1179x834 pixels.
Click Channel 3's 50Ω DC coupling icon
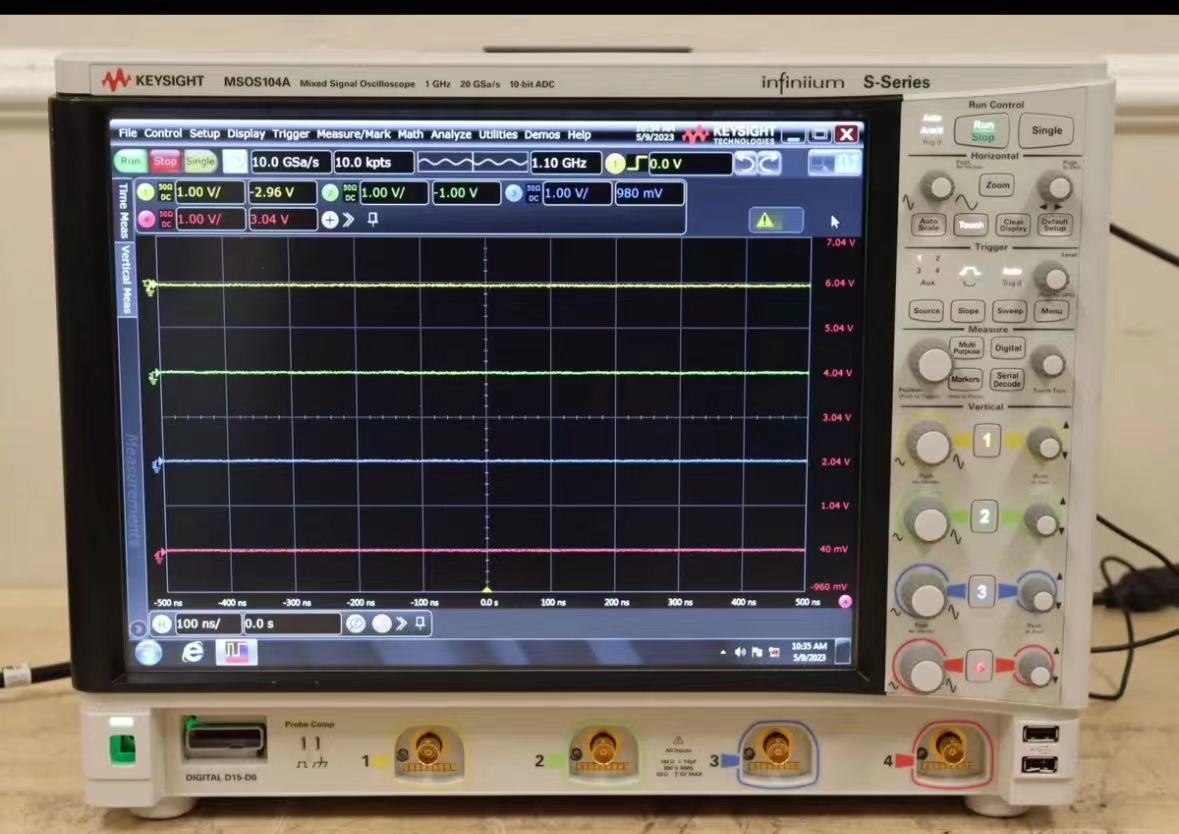[x=533, y=193]
